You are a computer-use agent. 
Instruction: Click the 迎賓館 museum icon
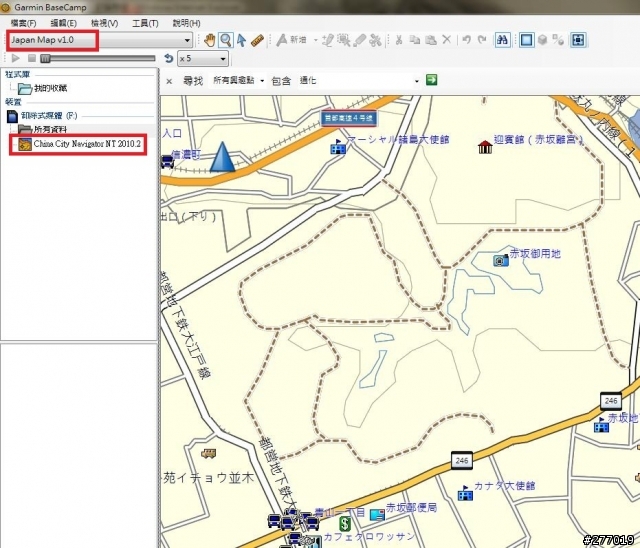[485, 146]
